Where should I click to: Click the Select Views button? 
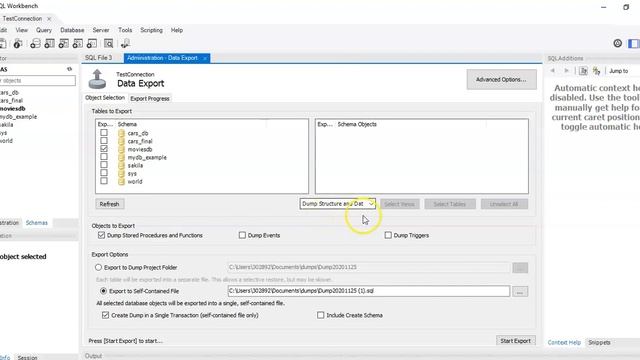tap(400, 204)
